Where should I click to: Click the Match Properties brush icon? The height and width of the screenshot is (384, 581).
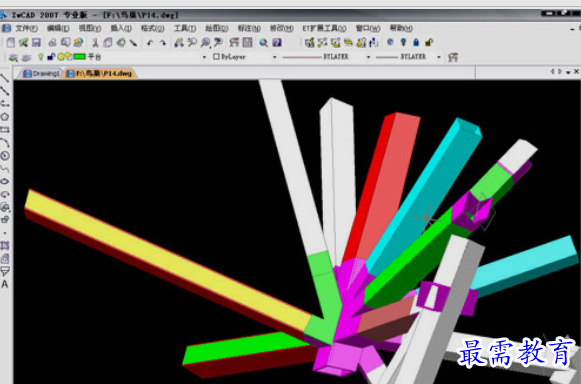point(133,42)
